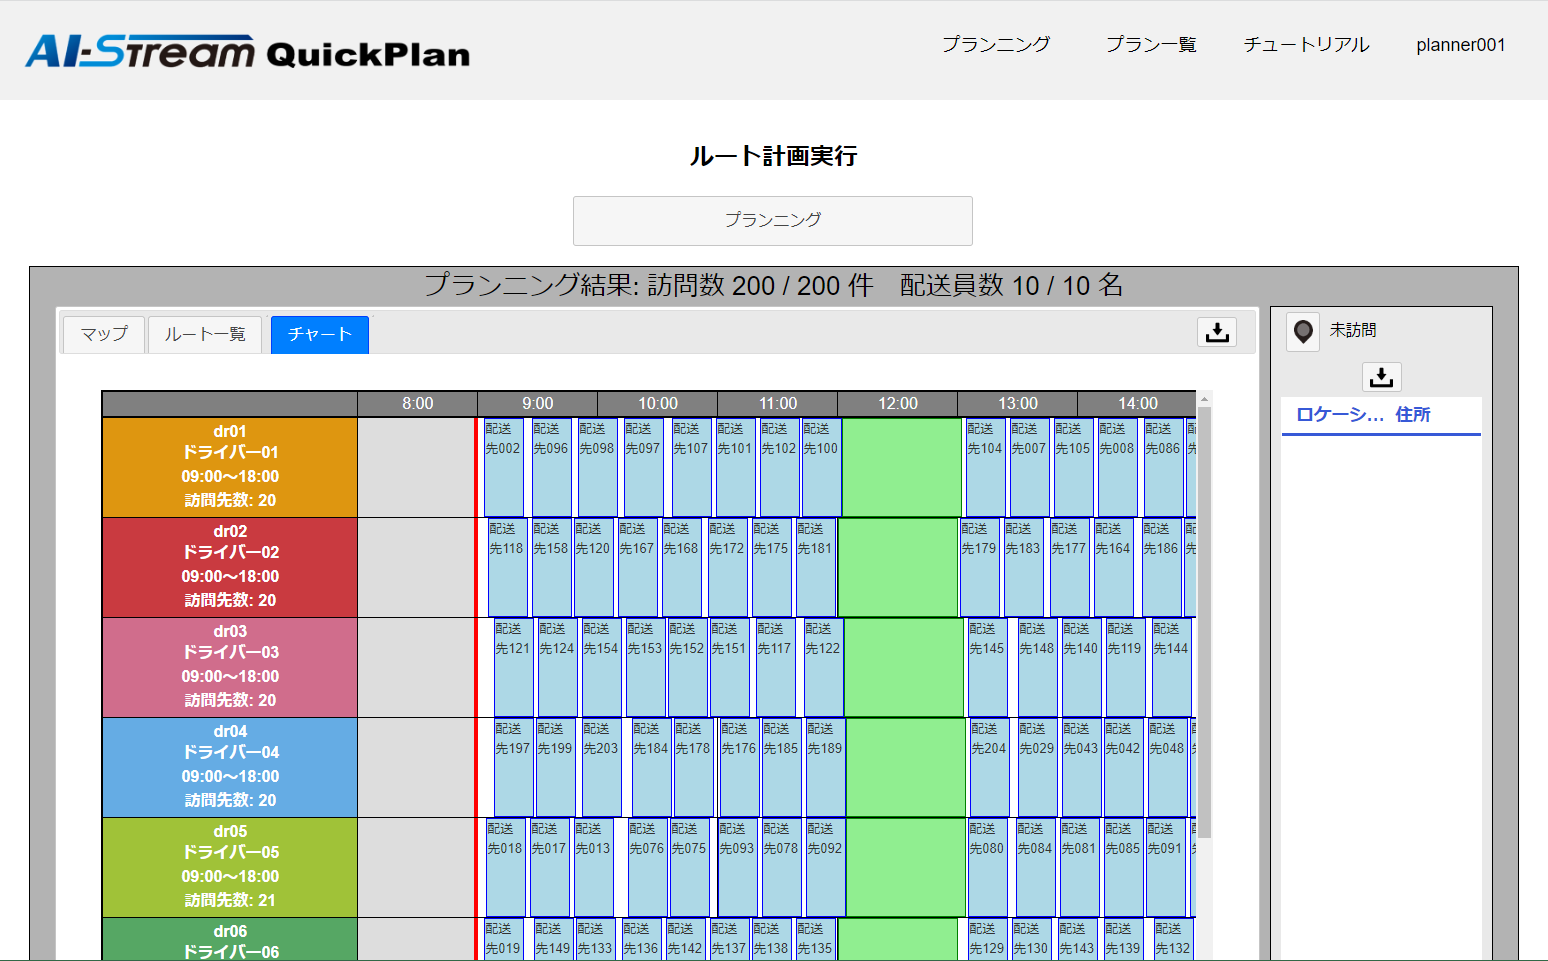Click the AI-Stream QuickPlan logo
This screenshot has height=961, width=1548.
point(247,51)
